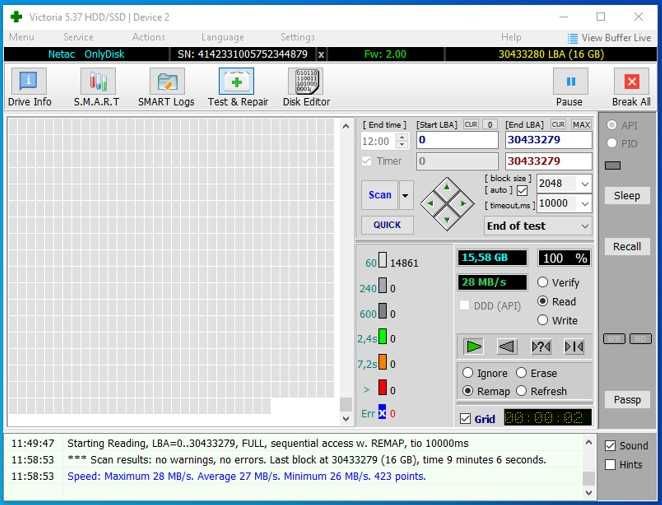Image resolution: width=662 pixels, height=505 pixels.
Task: Click the Recall button
Action: click(627, 247)
